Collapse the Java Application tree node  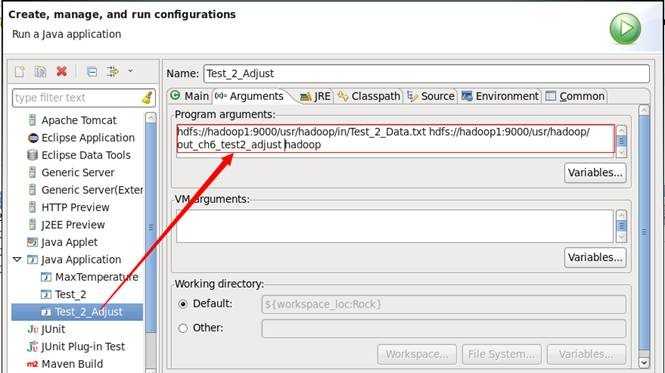tap(17, 259)
